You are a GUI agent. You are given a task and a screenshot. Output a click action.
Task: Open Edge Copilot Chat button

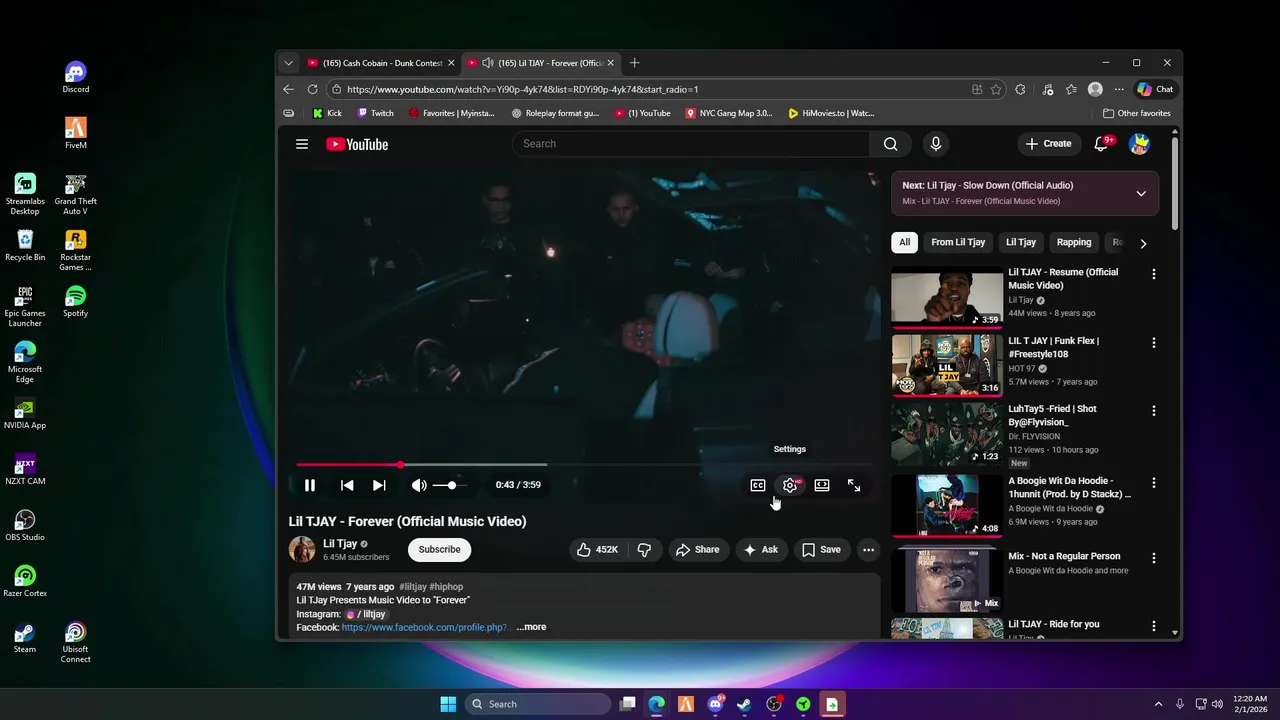coord(1155,89)
